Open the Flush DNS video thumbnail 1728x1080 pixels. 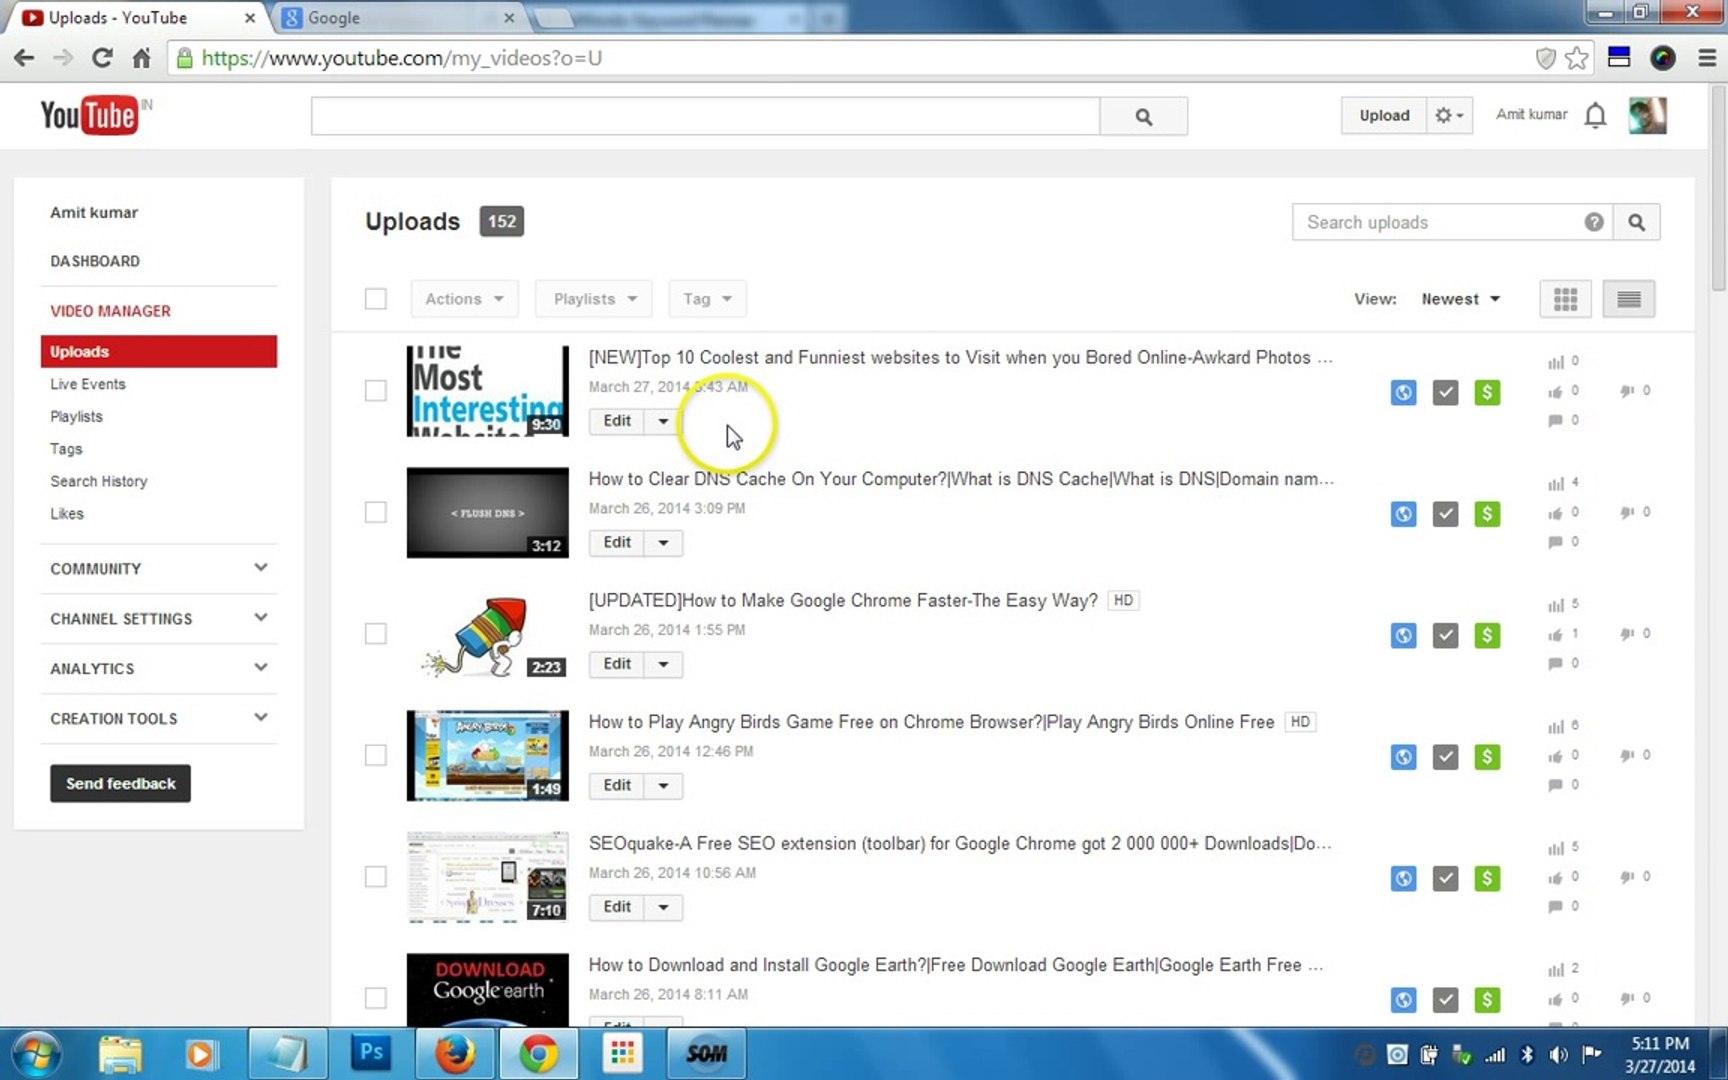488,513
